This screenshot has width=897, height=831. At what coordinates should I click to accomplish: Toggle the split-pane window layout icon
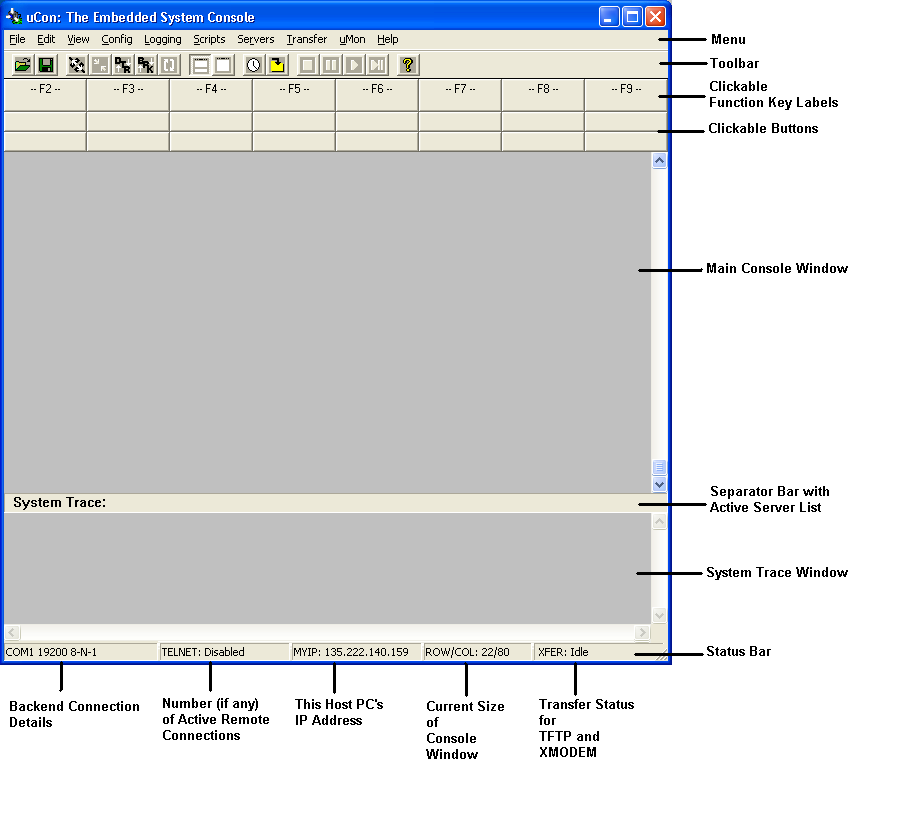200,65
